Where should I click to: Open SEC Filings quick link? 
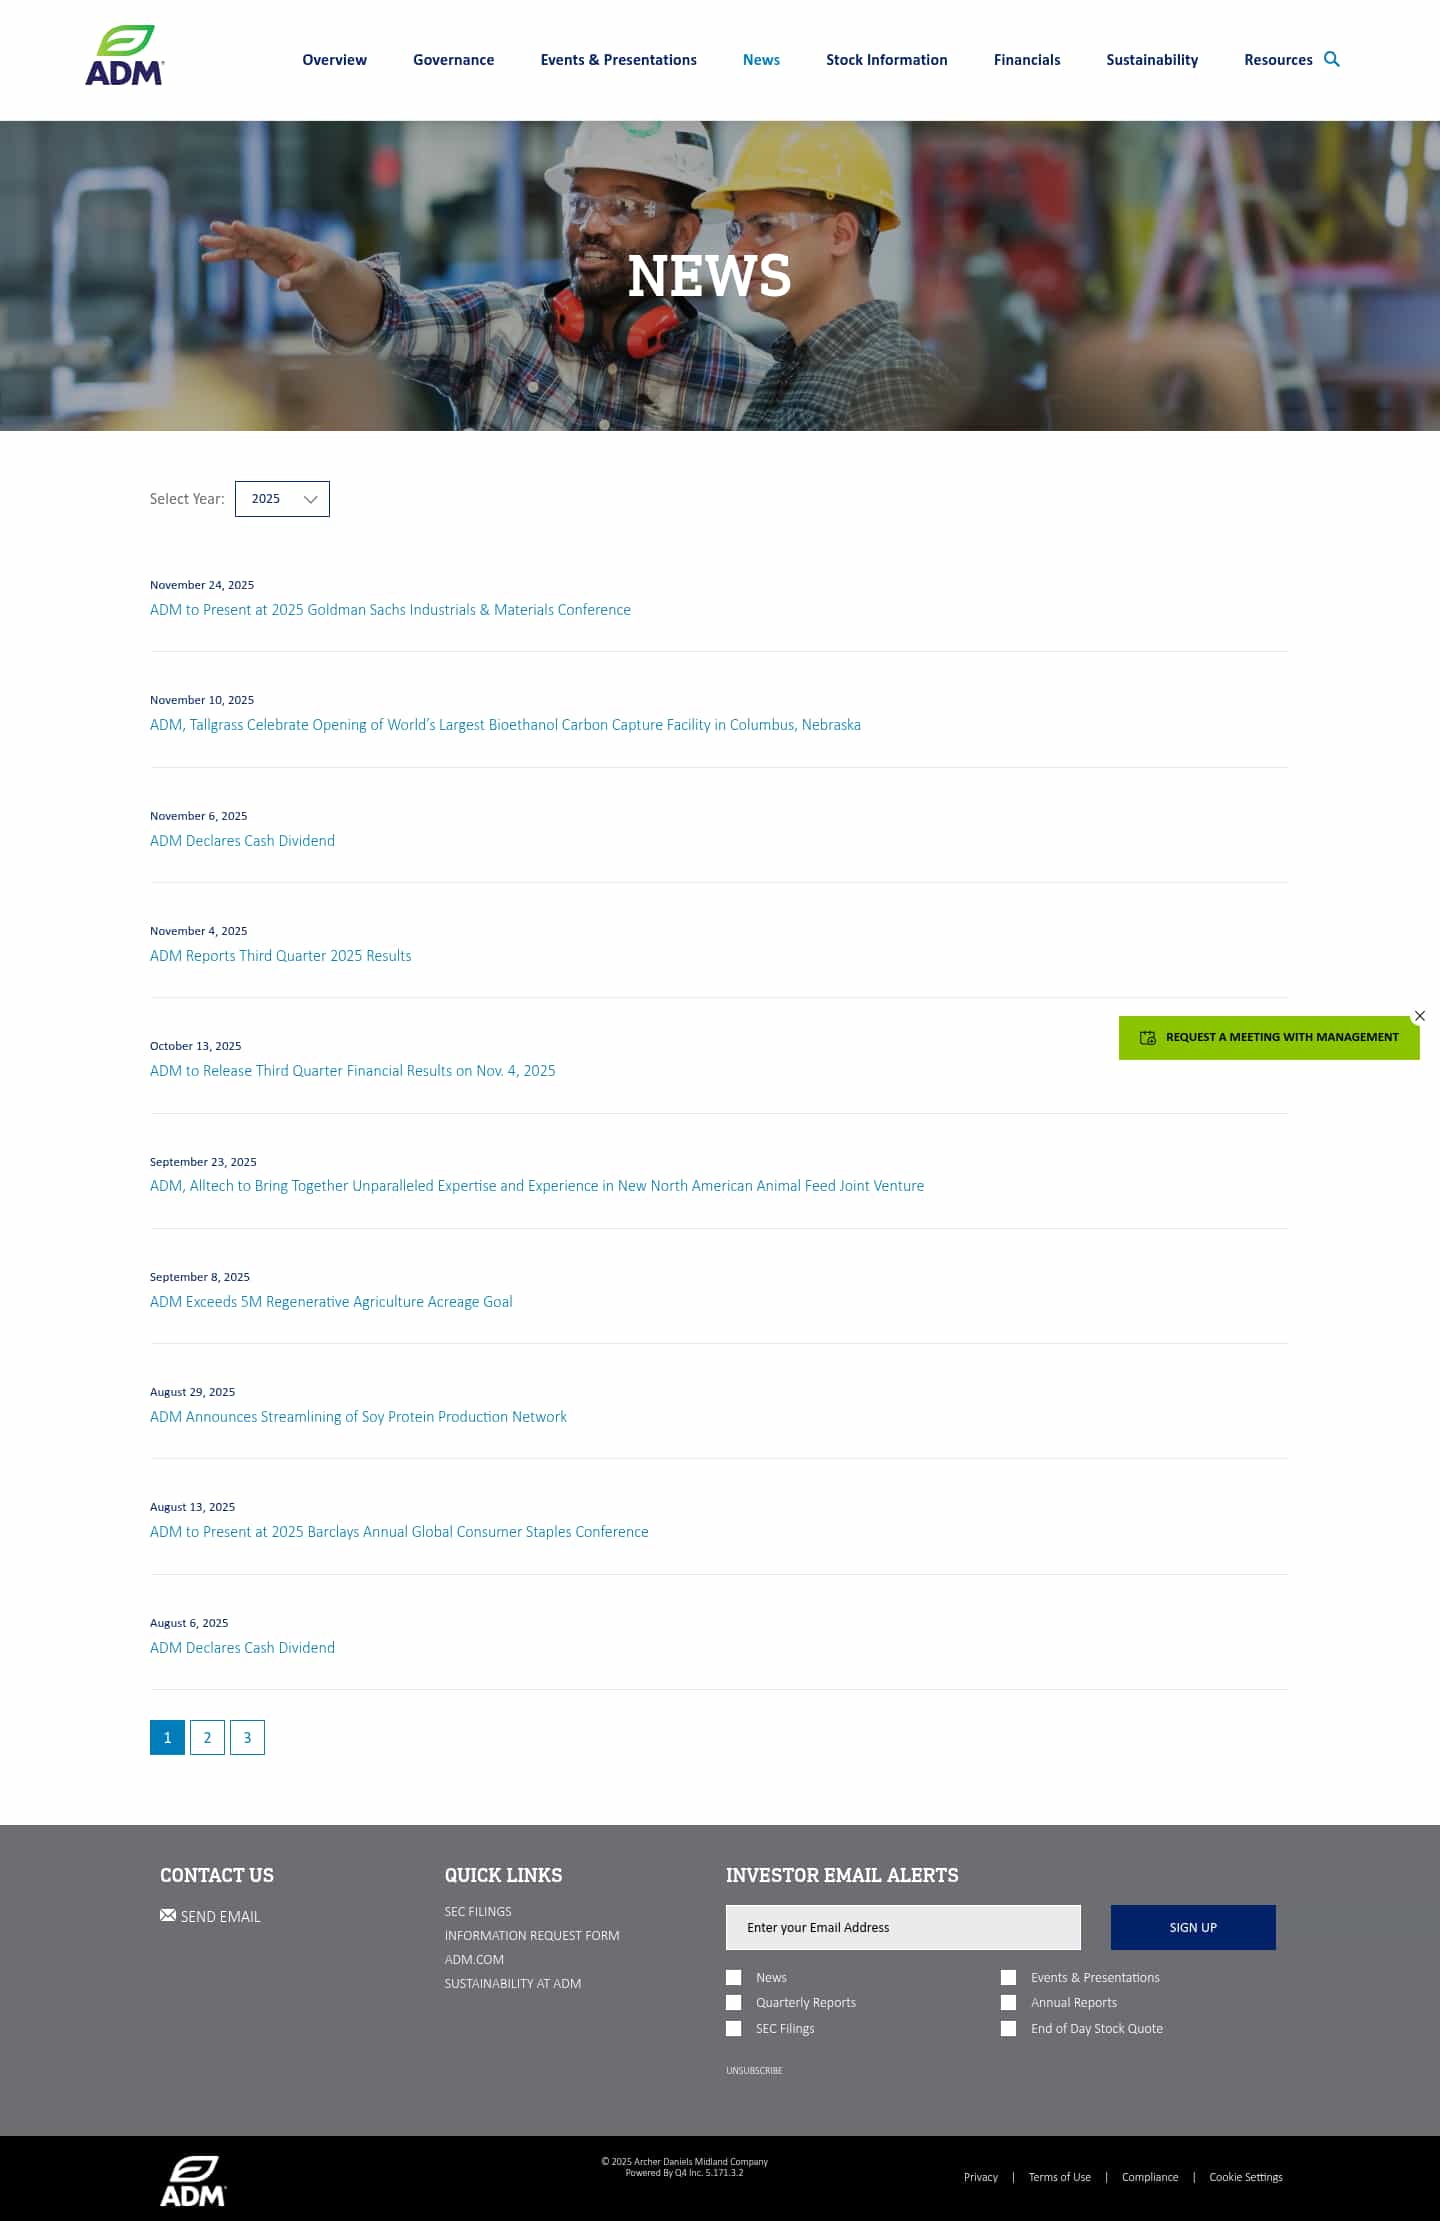[x=478, y=1912]
